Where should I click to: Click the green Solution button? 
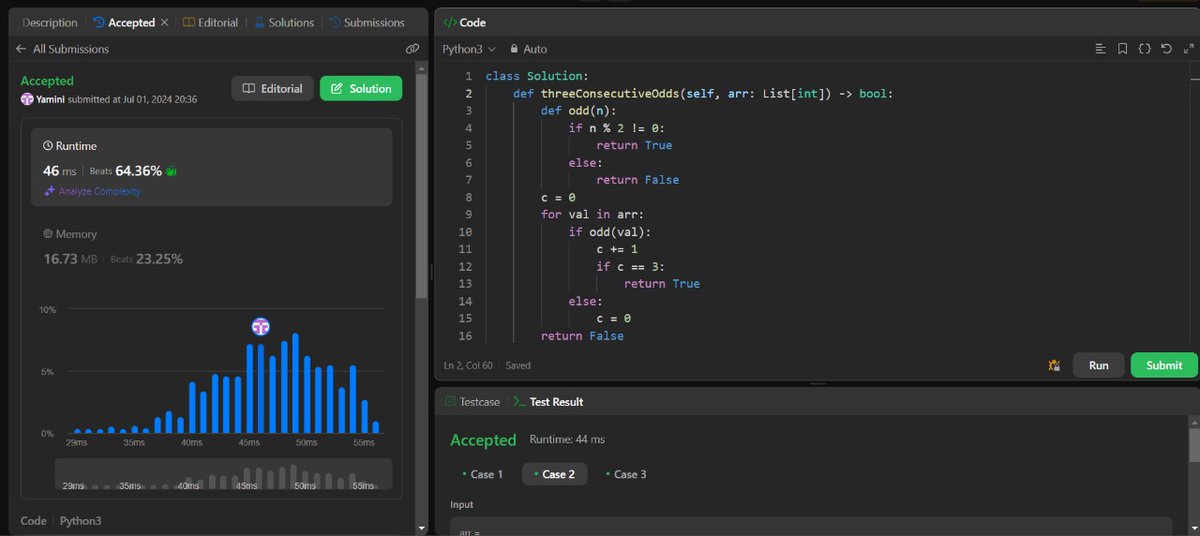(361, 88)
